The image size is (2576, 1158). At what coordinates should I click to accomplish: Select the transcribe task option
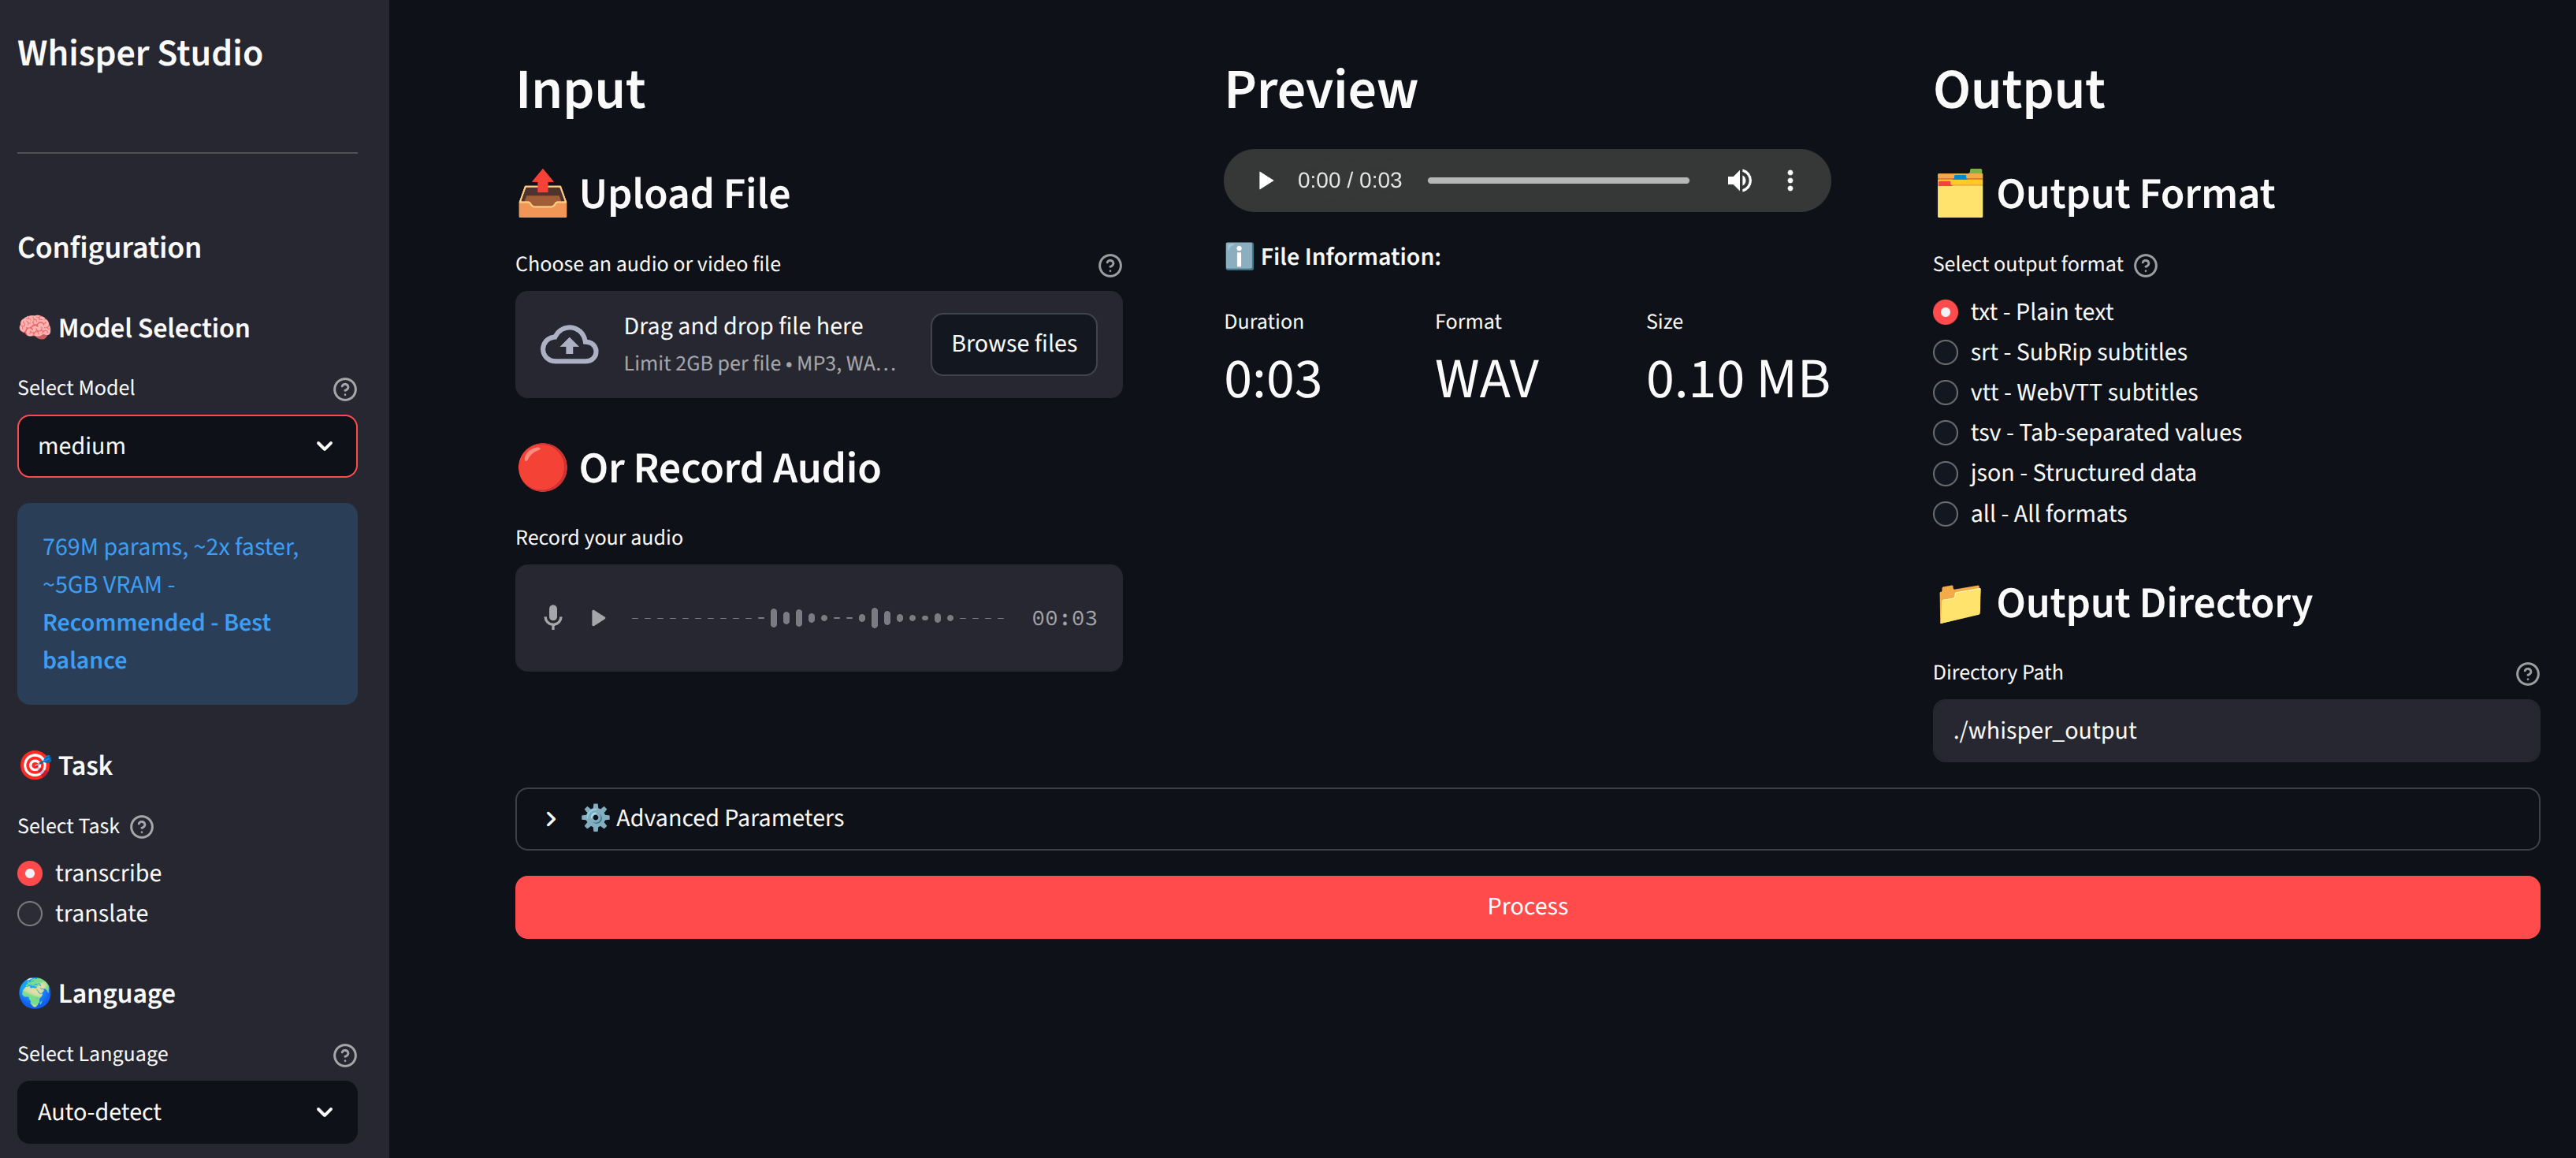[90, 873]
